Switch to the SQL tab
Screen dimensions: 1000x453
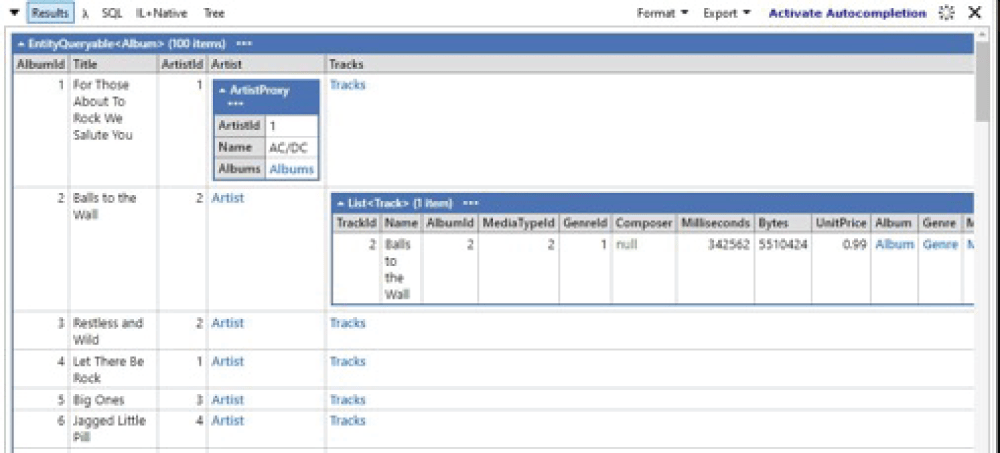tap(112, 13)
